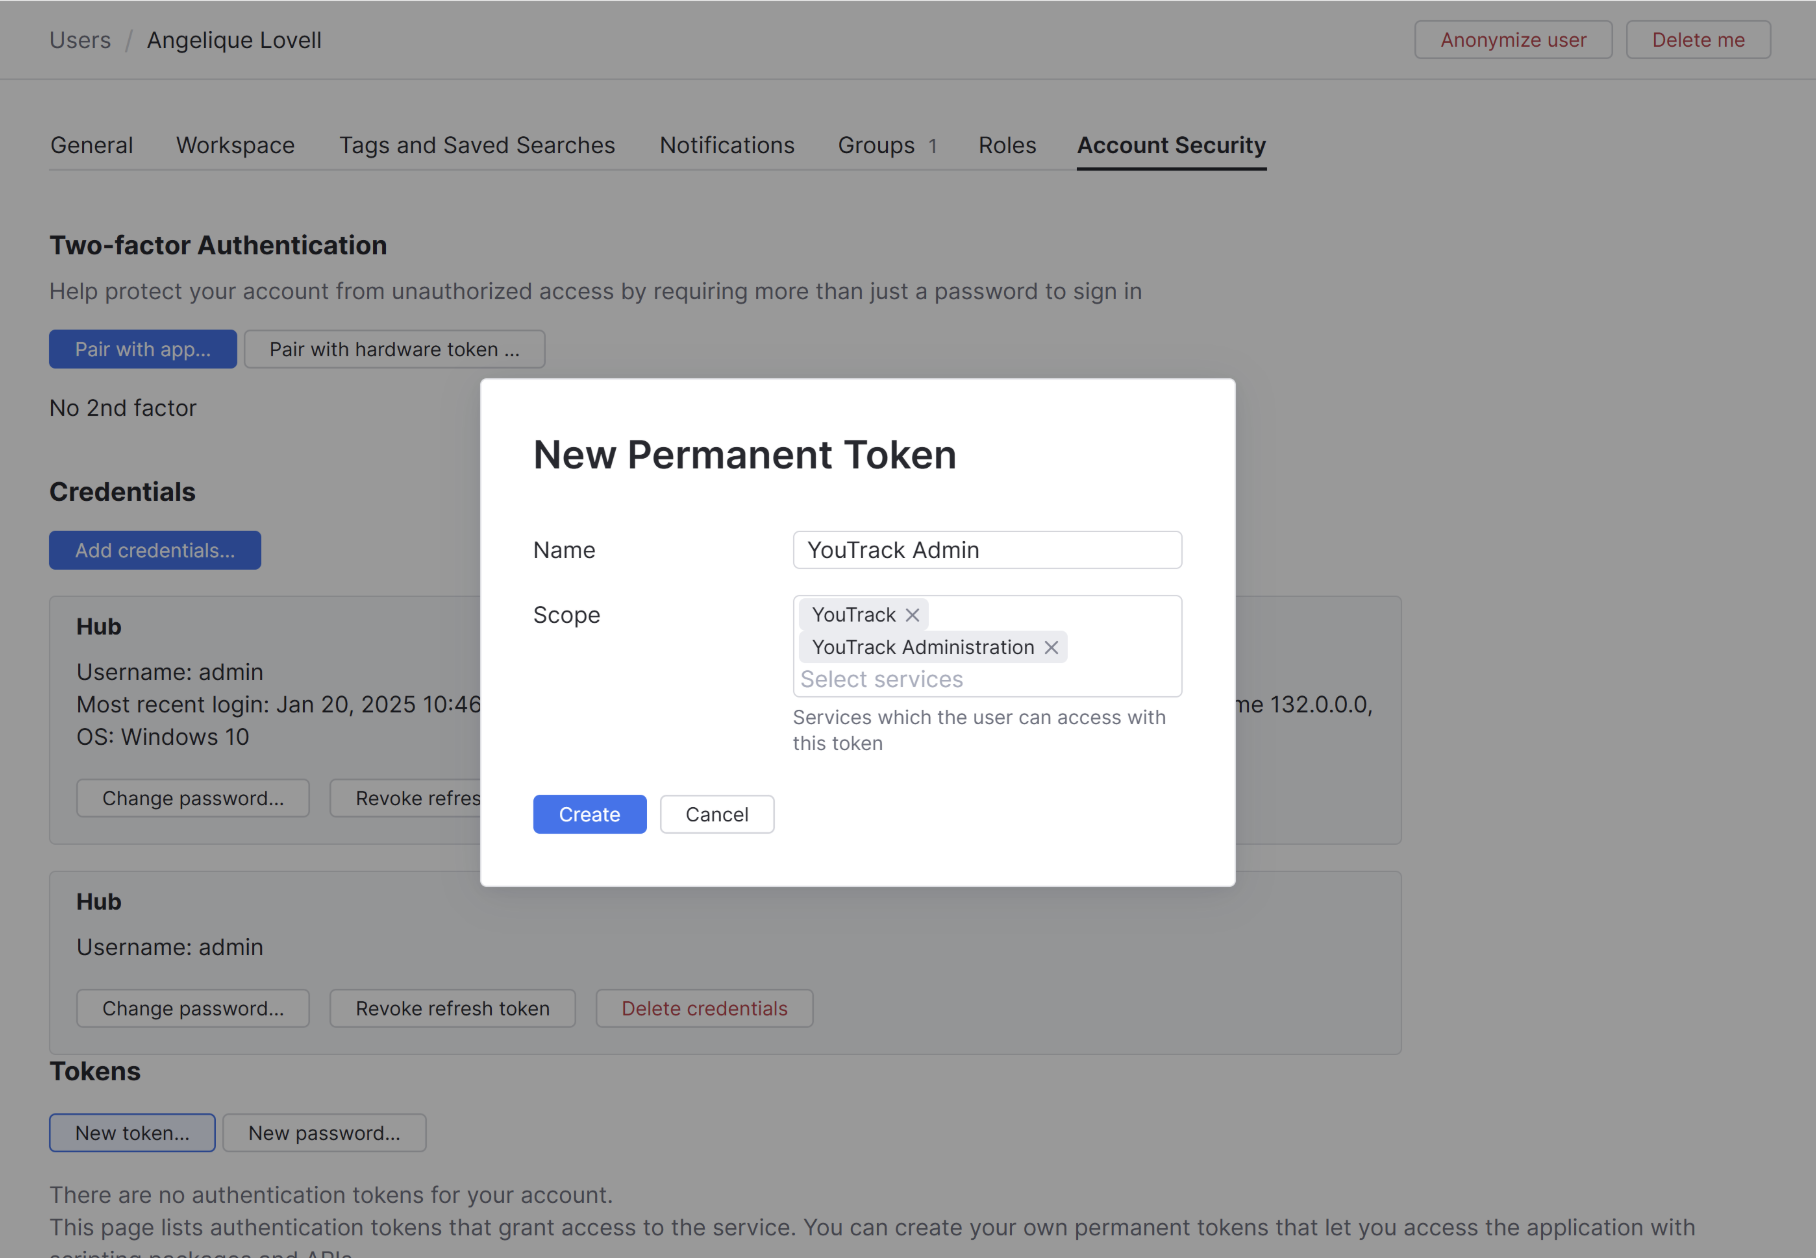1816x1258 pixels.
Task: Remove the YouTrack scope tag
Action: [912, 615]
